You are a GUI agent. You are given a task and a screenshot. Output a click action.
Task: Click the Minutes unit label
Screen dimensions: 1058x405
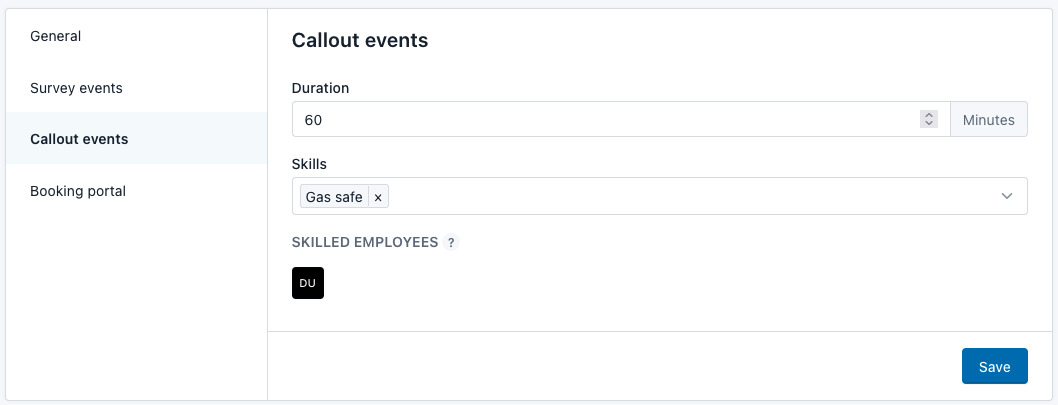pyautogui.click(x=989, y=119)
